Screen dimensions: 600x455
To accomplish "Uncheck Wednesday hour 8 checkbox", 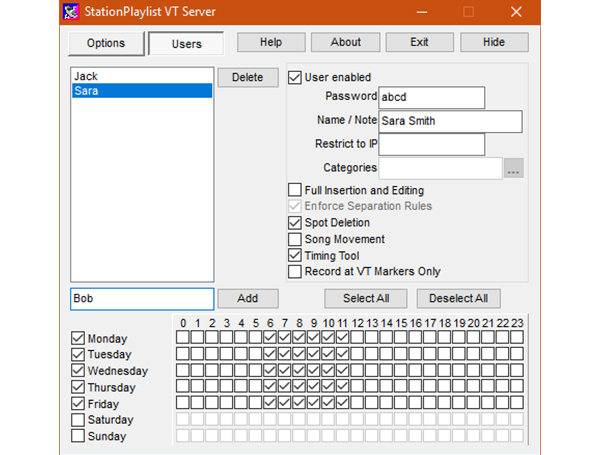I will pyautogui.click(x=299, y=370).
